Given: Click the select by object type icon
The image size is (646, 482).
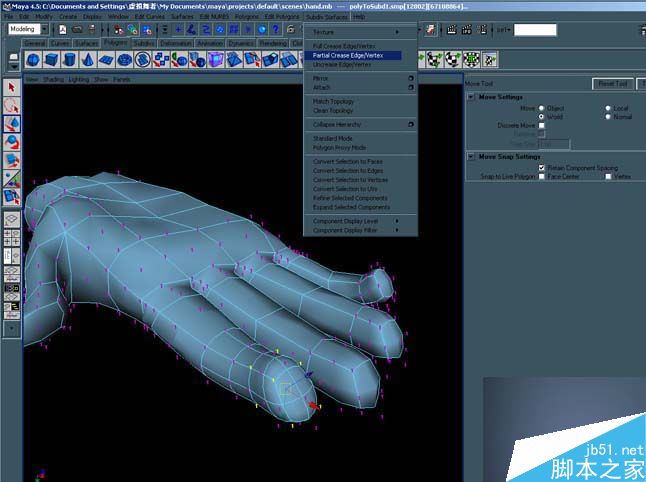Looking at the screenshot, I should pos(133,29).
